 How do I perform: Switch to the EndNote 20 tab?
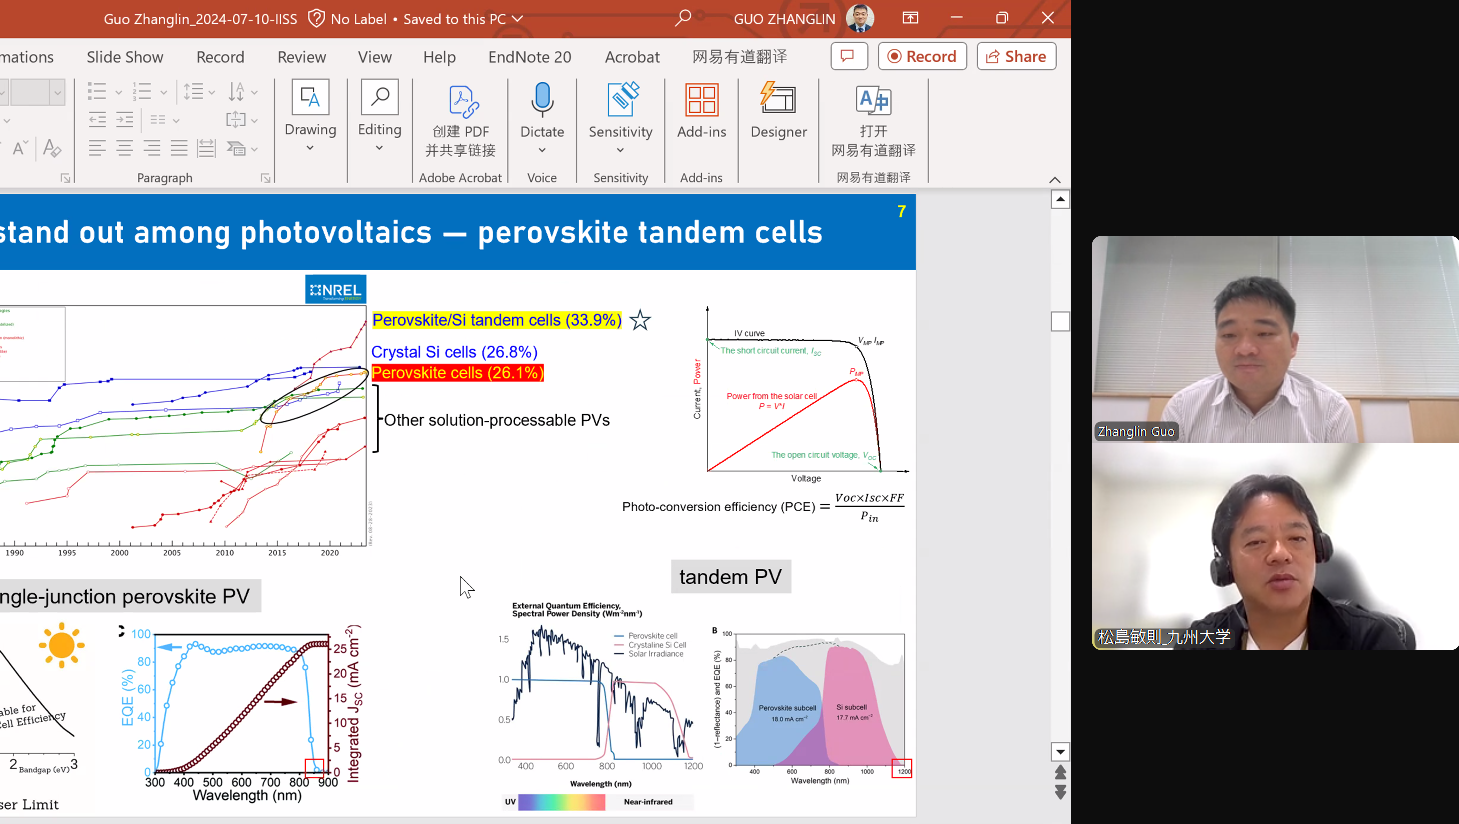[x=530, y=57]
